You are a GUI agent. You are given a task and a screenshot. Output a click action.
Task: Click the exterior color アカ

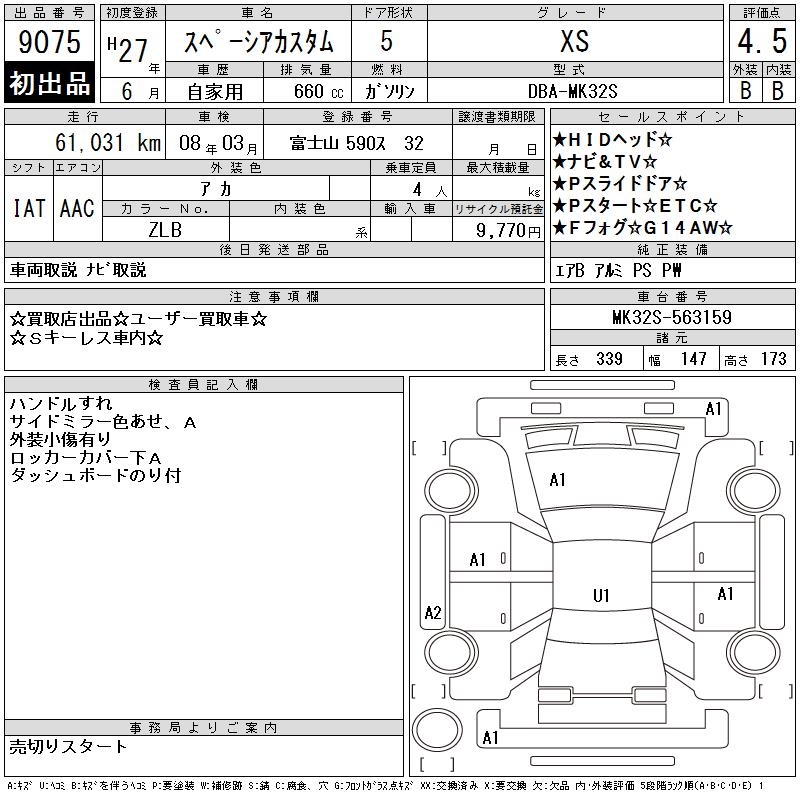tap(216, 189)
